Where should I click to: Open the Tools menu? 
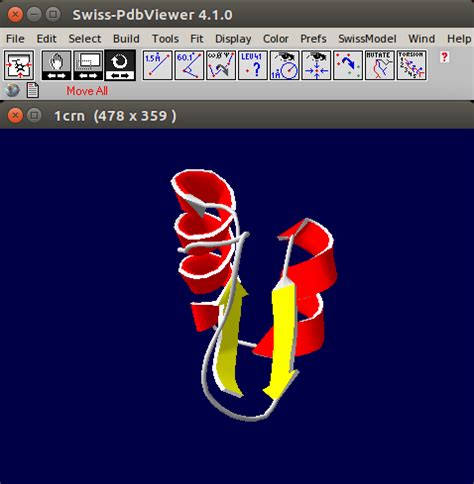pos(165,39)
